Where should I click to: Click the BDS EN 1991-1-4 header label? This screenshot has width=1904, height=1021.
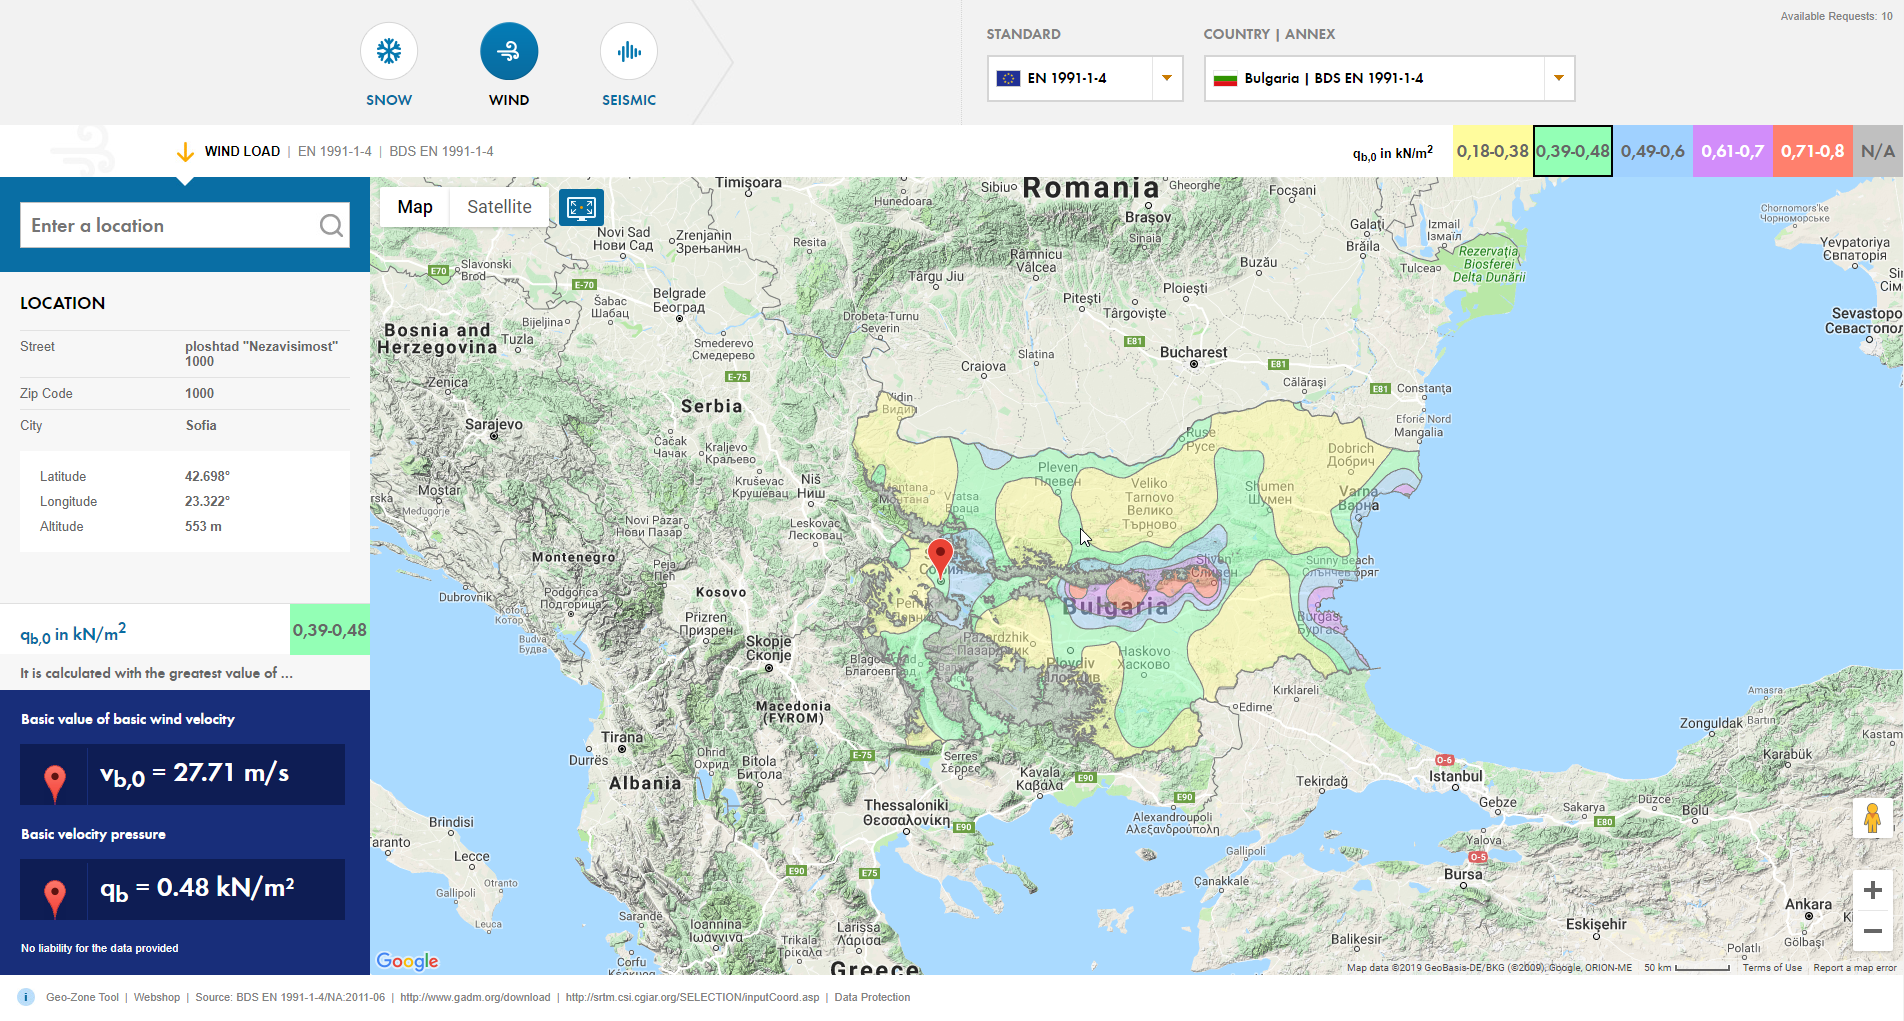pos(442,151)
